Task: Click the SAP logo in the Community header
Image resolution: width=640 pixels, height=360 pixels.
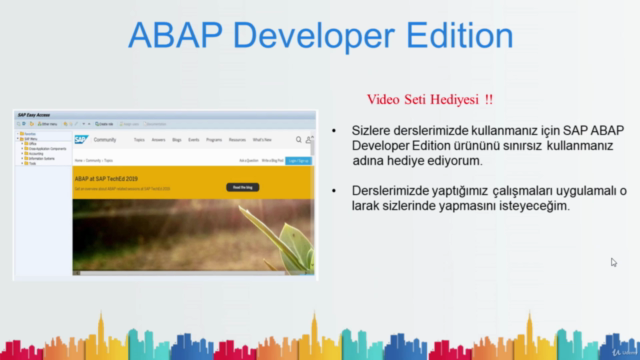Action: 81,140
